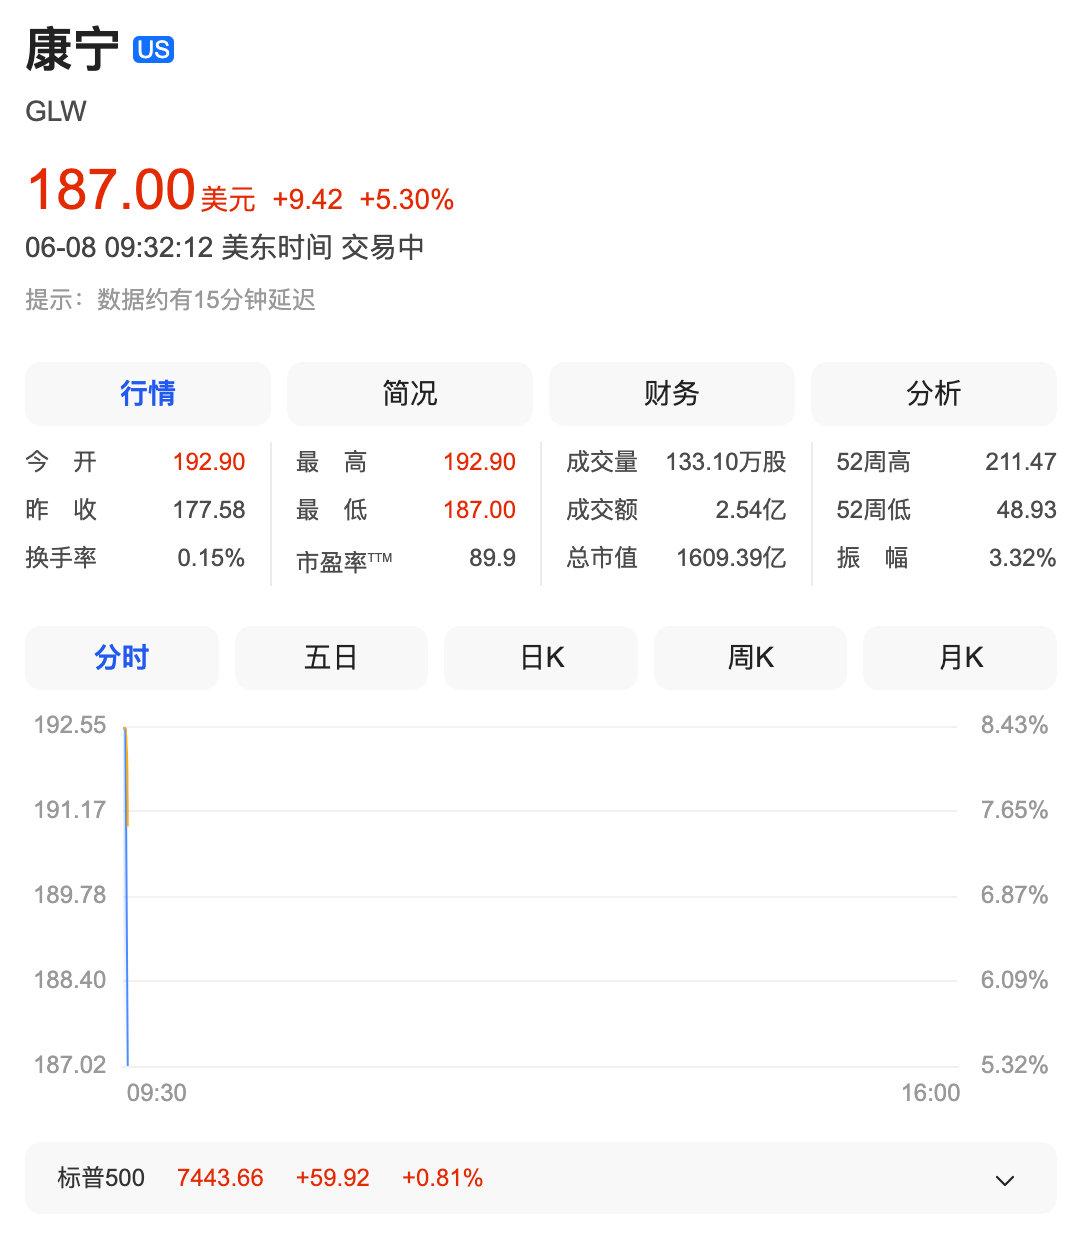Click the 标普500 value 7443.66
1080x1258 pixels.
point(220,1178)
